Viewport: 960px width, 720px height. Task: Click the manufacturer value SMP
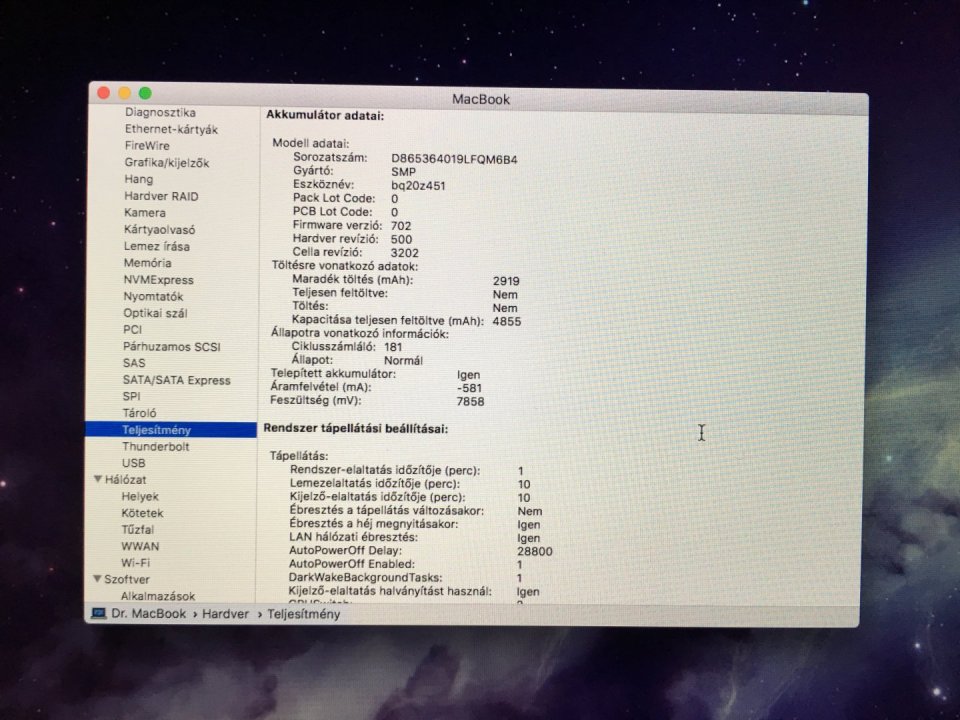click(403, 172)
